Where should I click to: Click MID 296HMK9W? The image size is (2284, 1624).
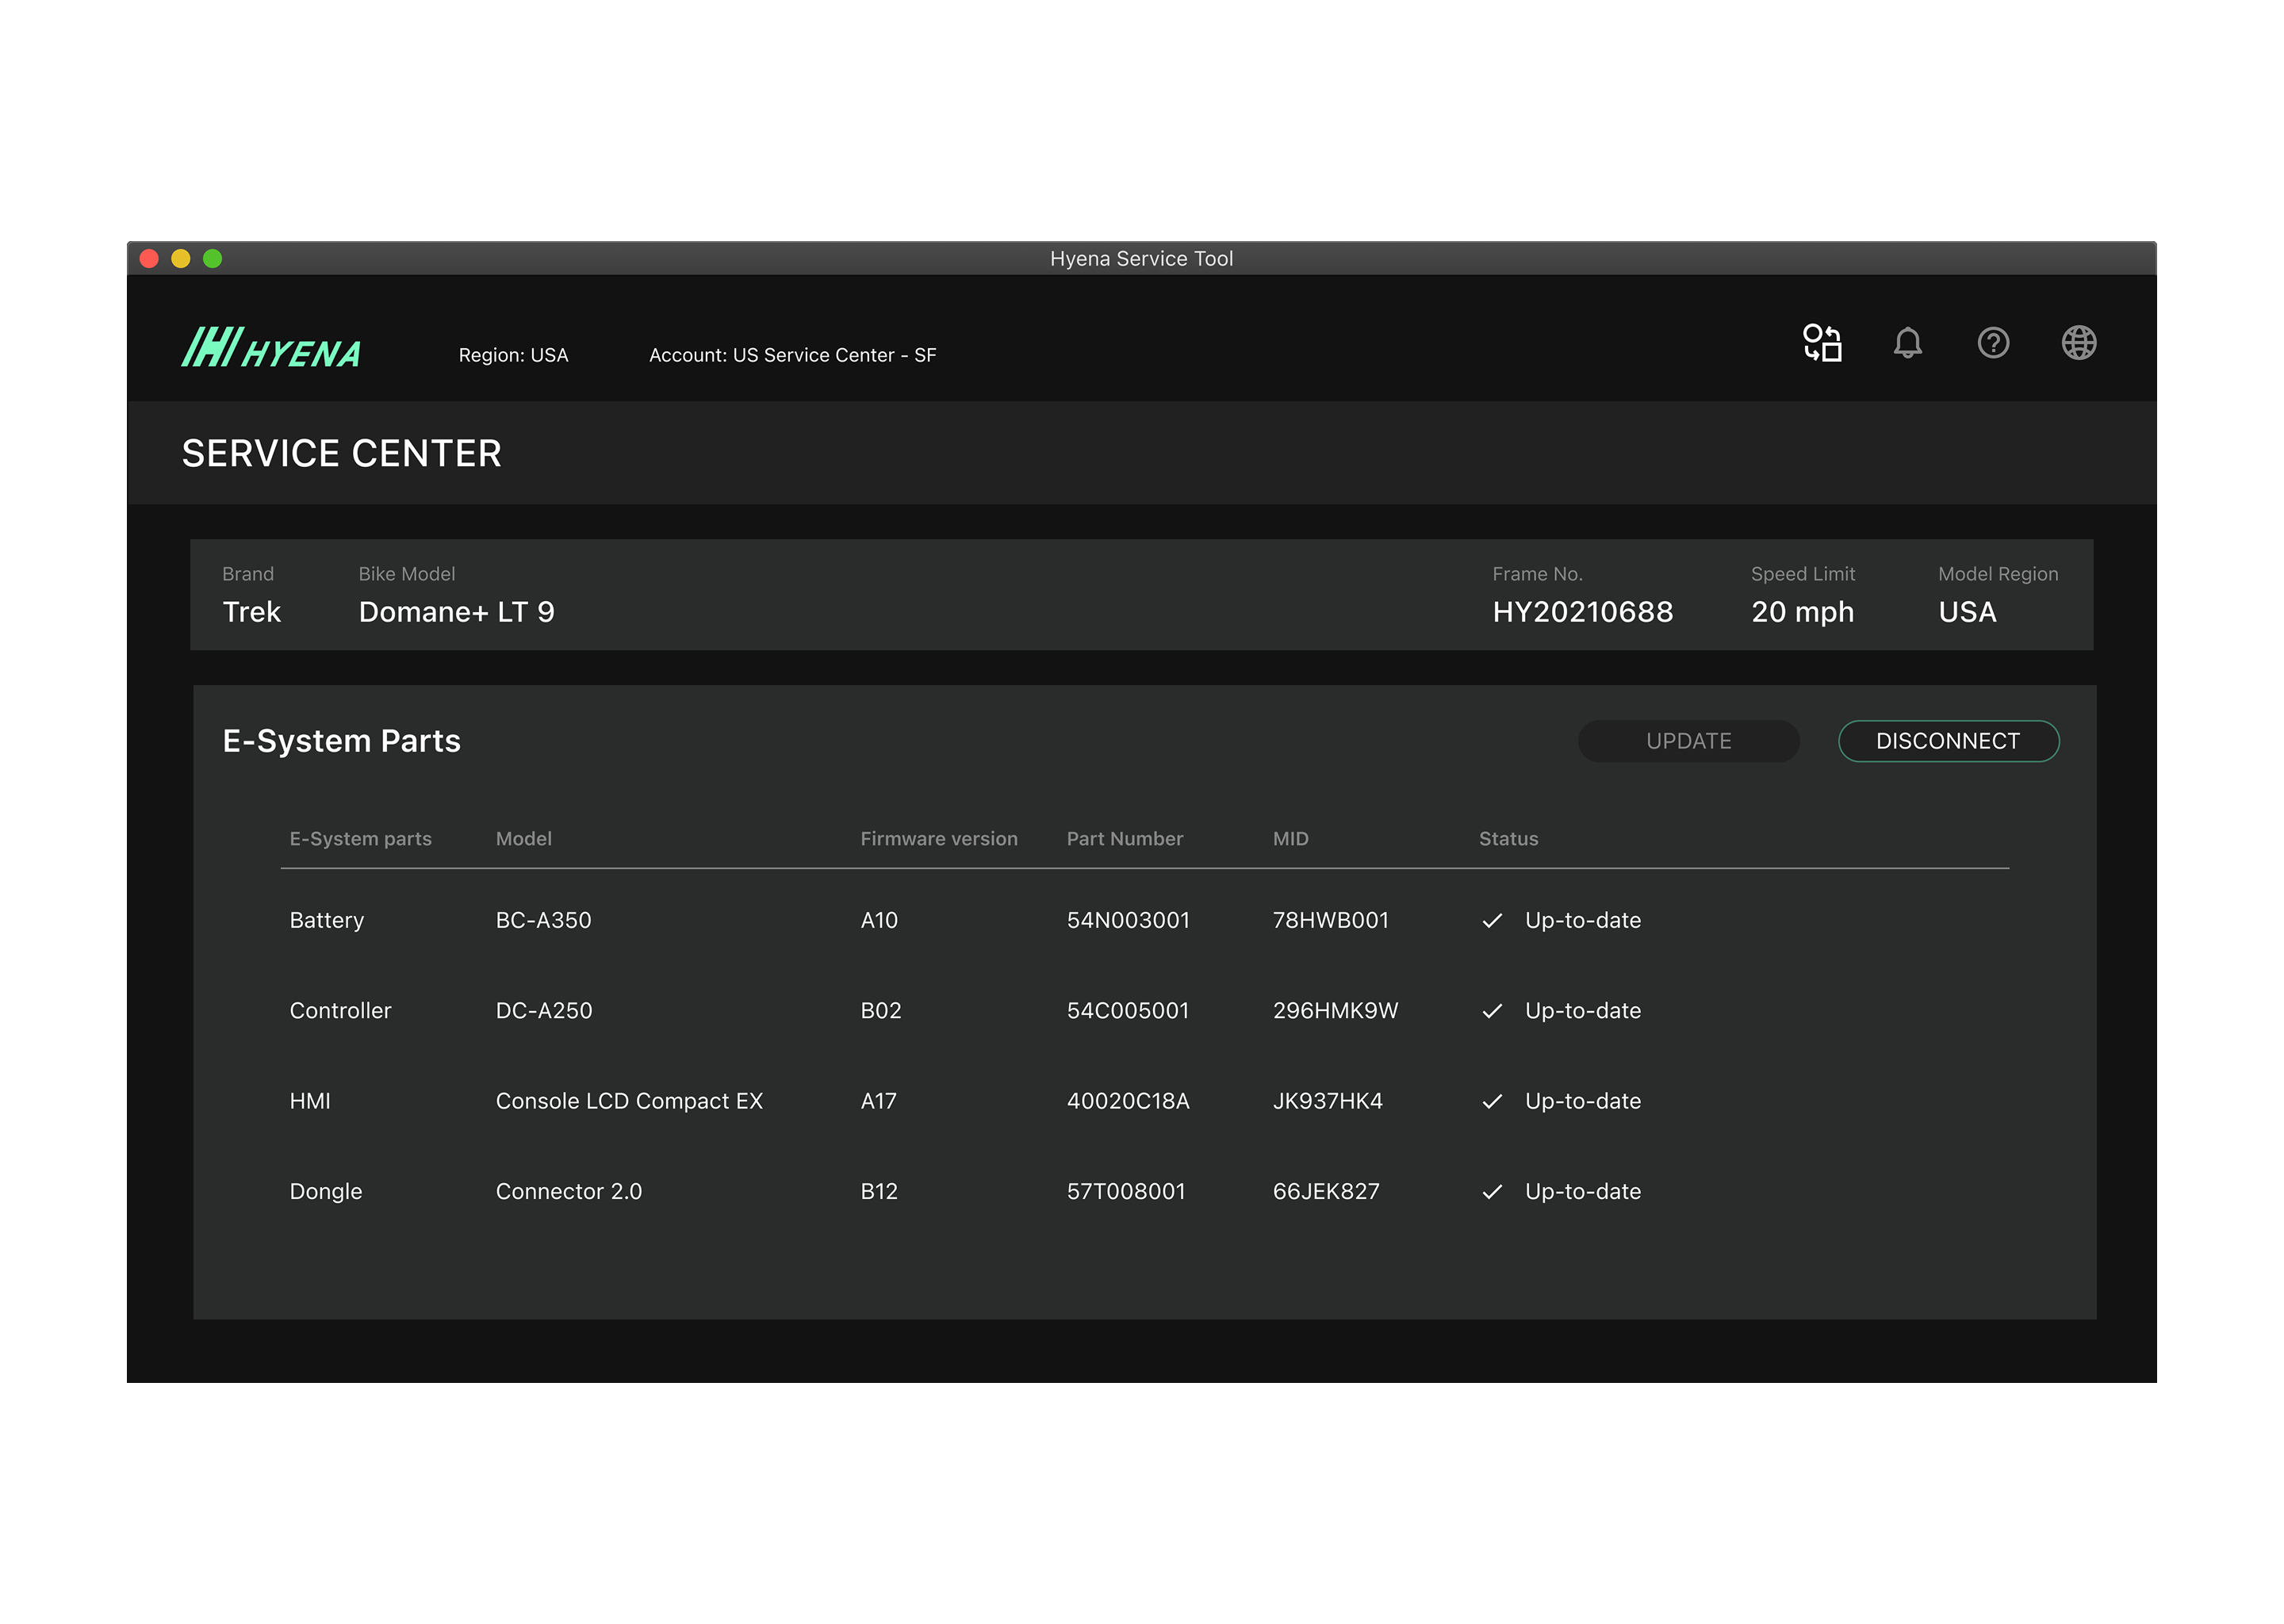point(1335,1011)
